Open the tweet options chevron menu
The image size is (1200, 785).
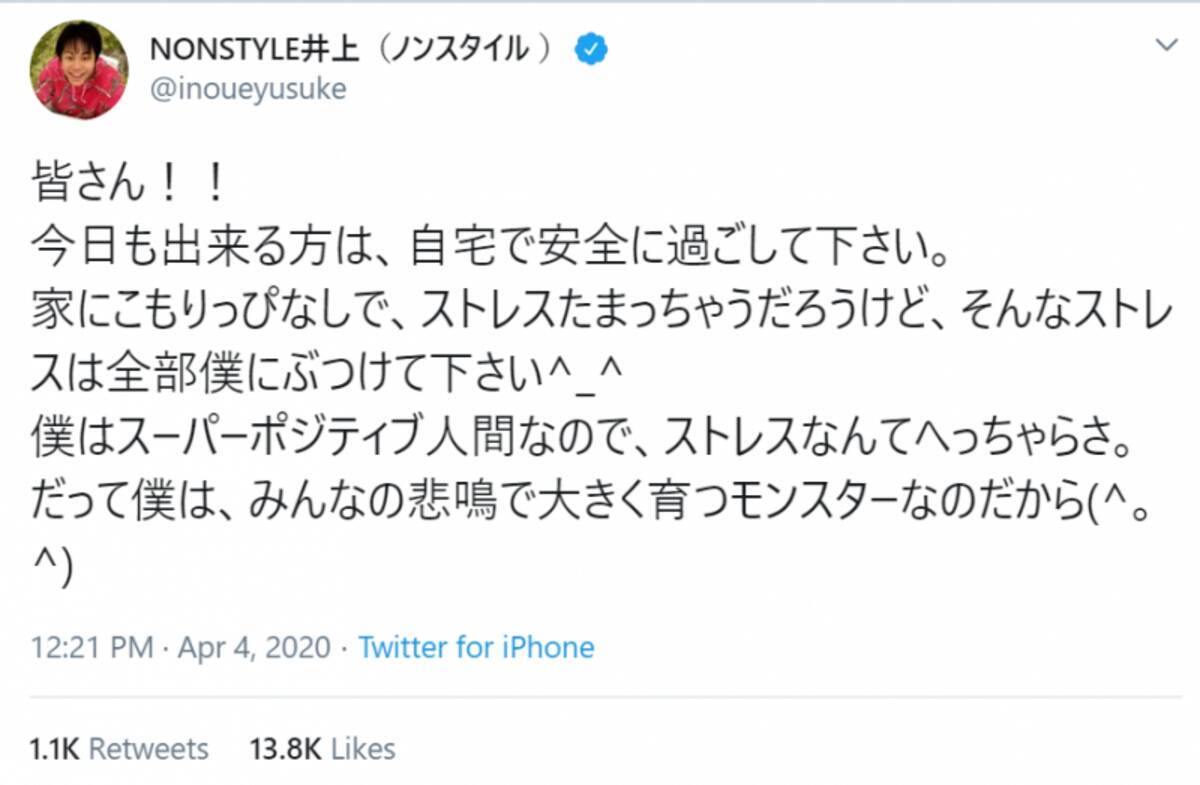1166,45
